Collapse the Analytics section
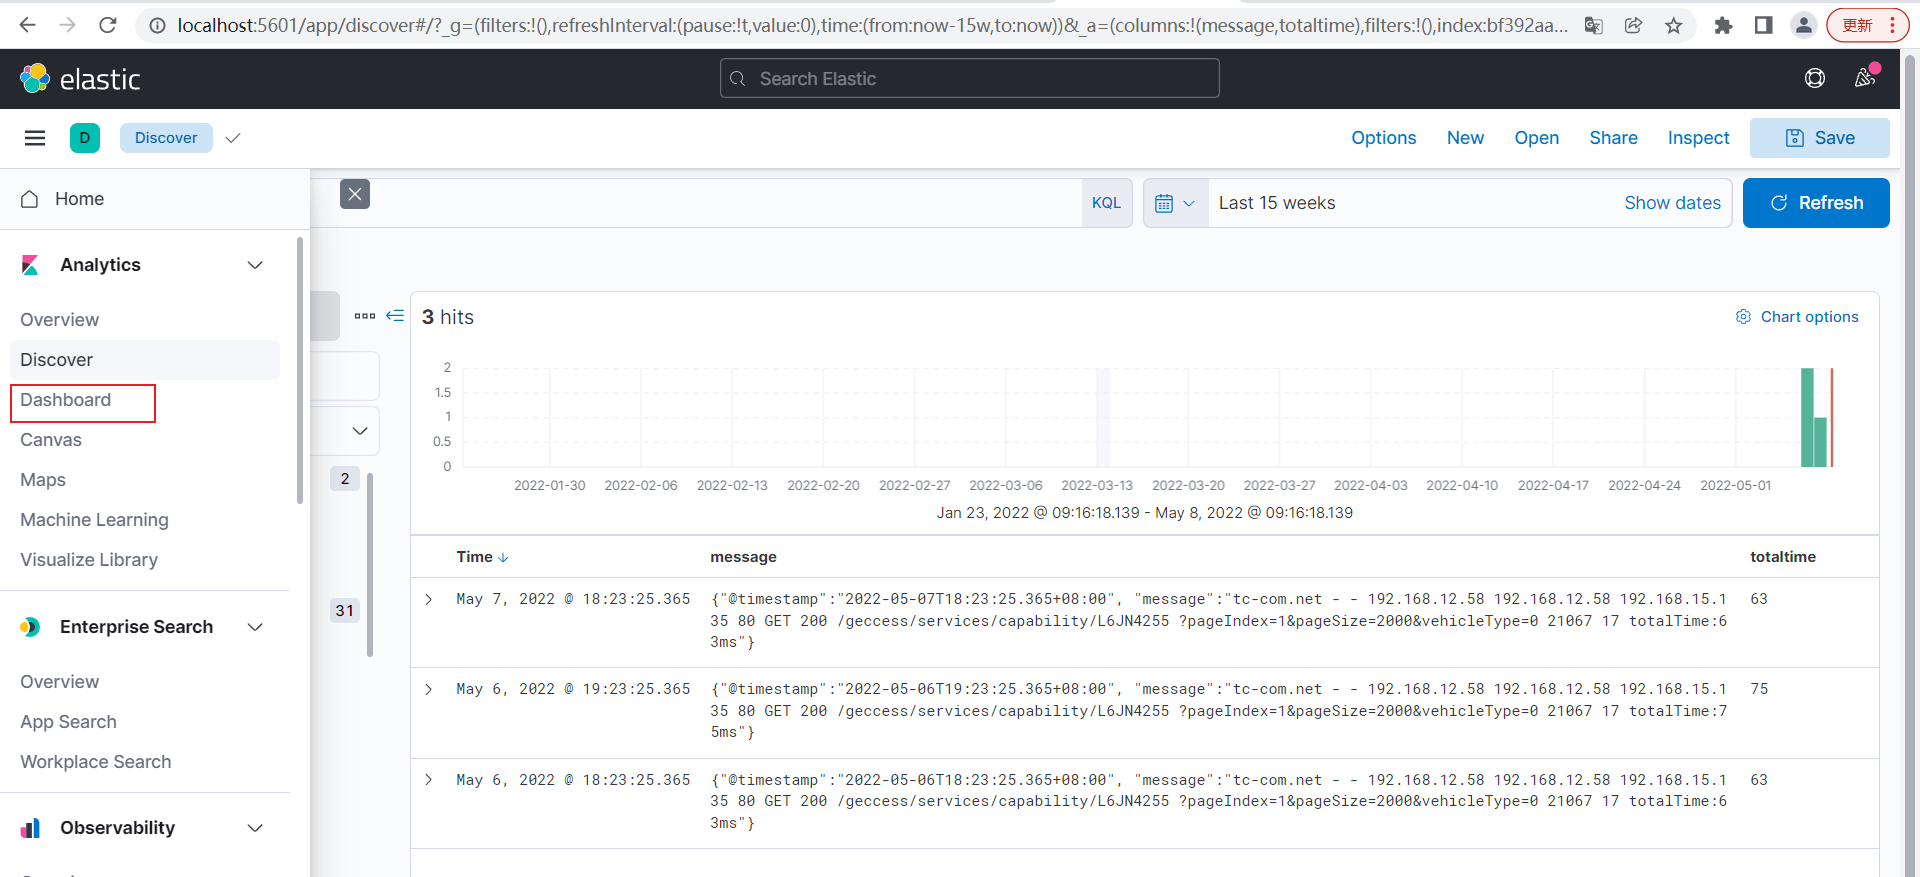 (x=255, y=265)
